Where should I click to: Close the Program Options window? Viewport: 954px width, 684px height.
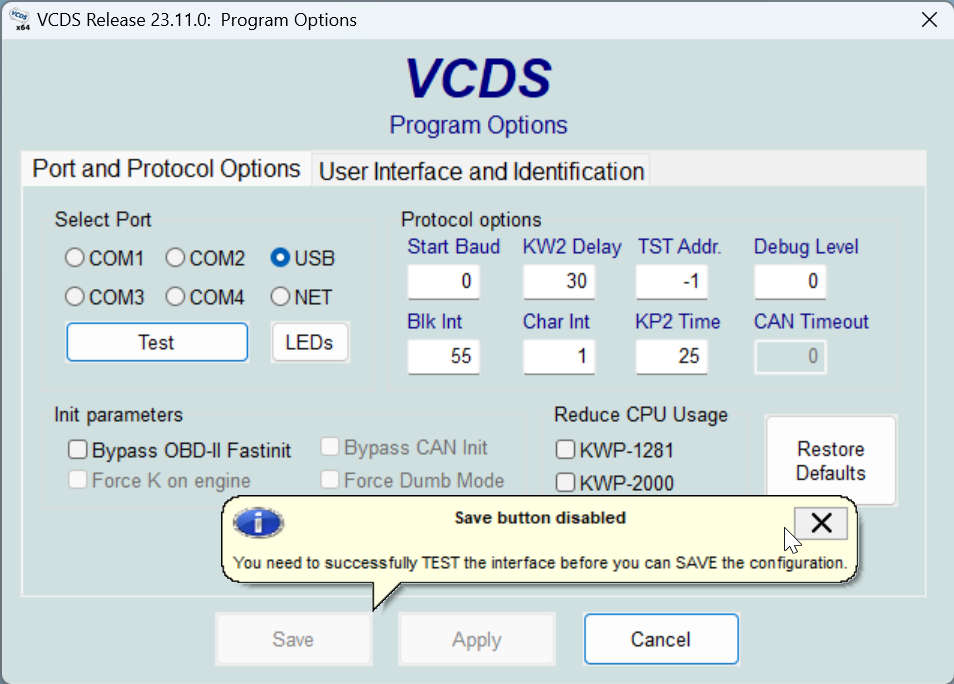(929, 19)
